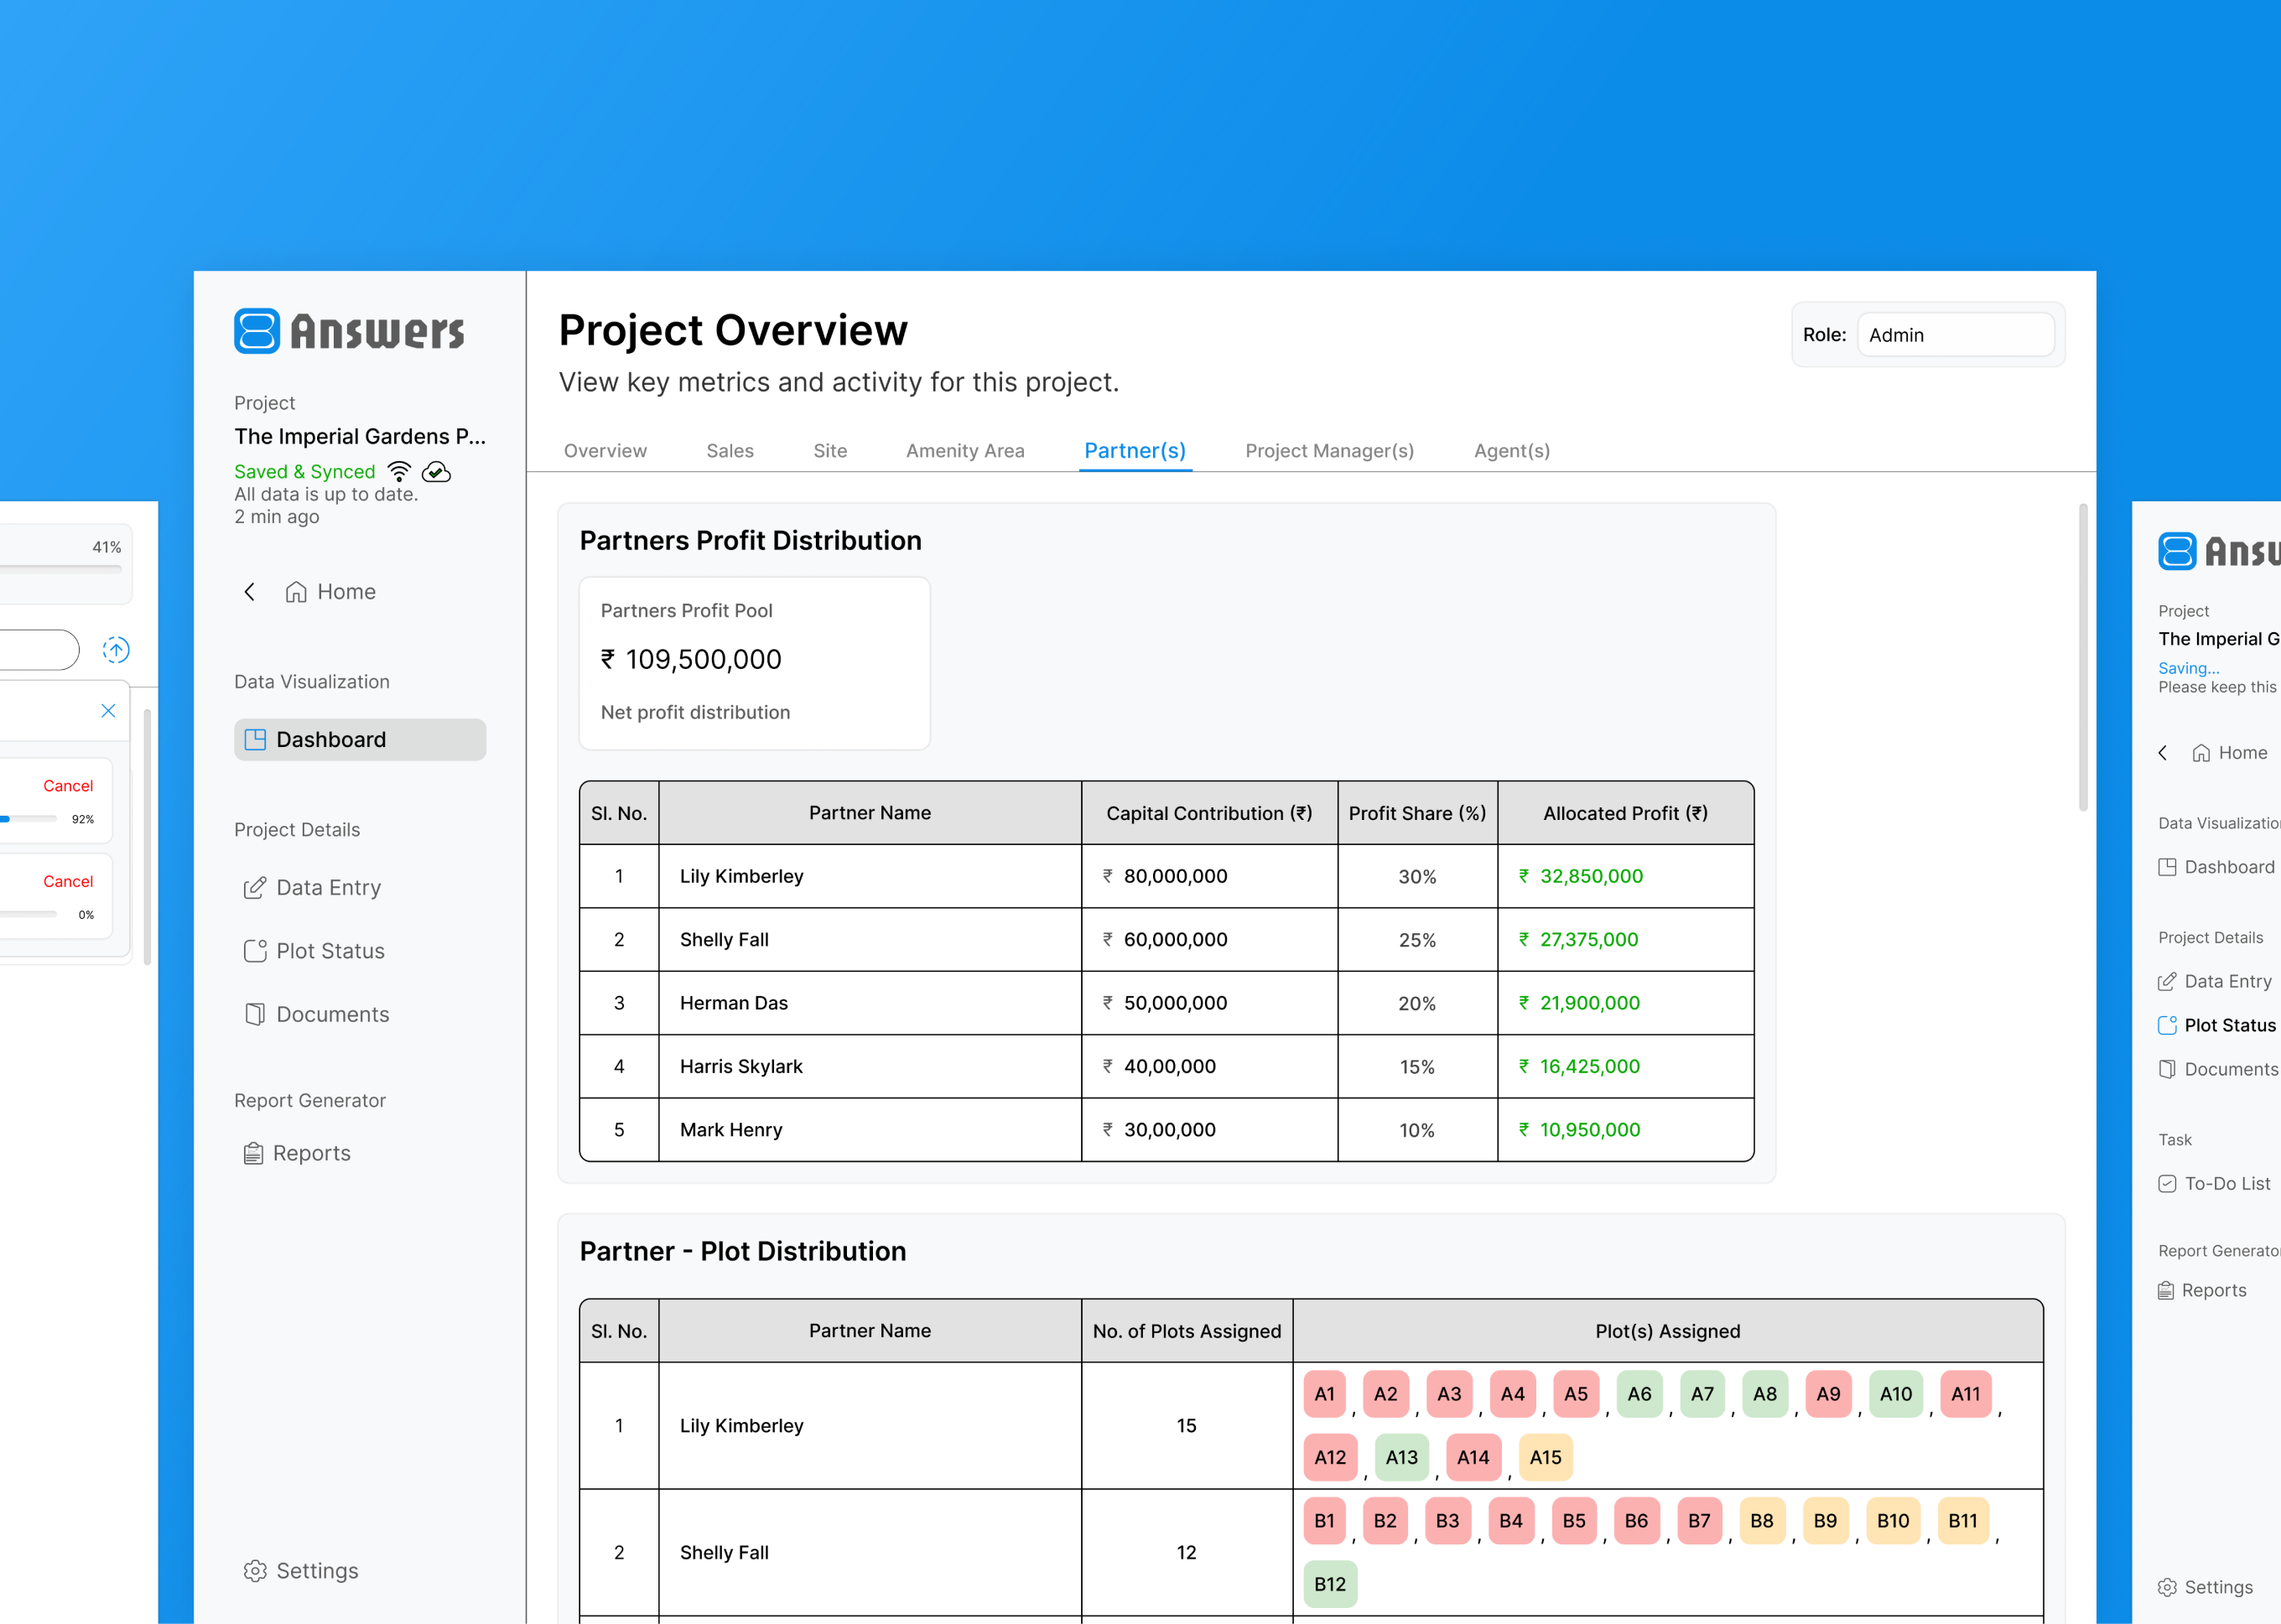
Task: Select plot chip A6 for Lily Kimberley
Action: pos(1639,1394)
